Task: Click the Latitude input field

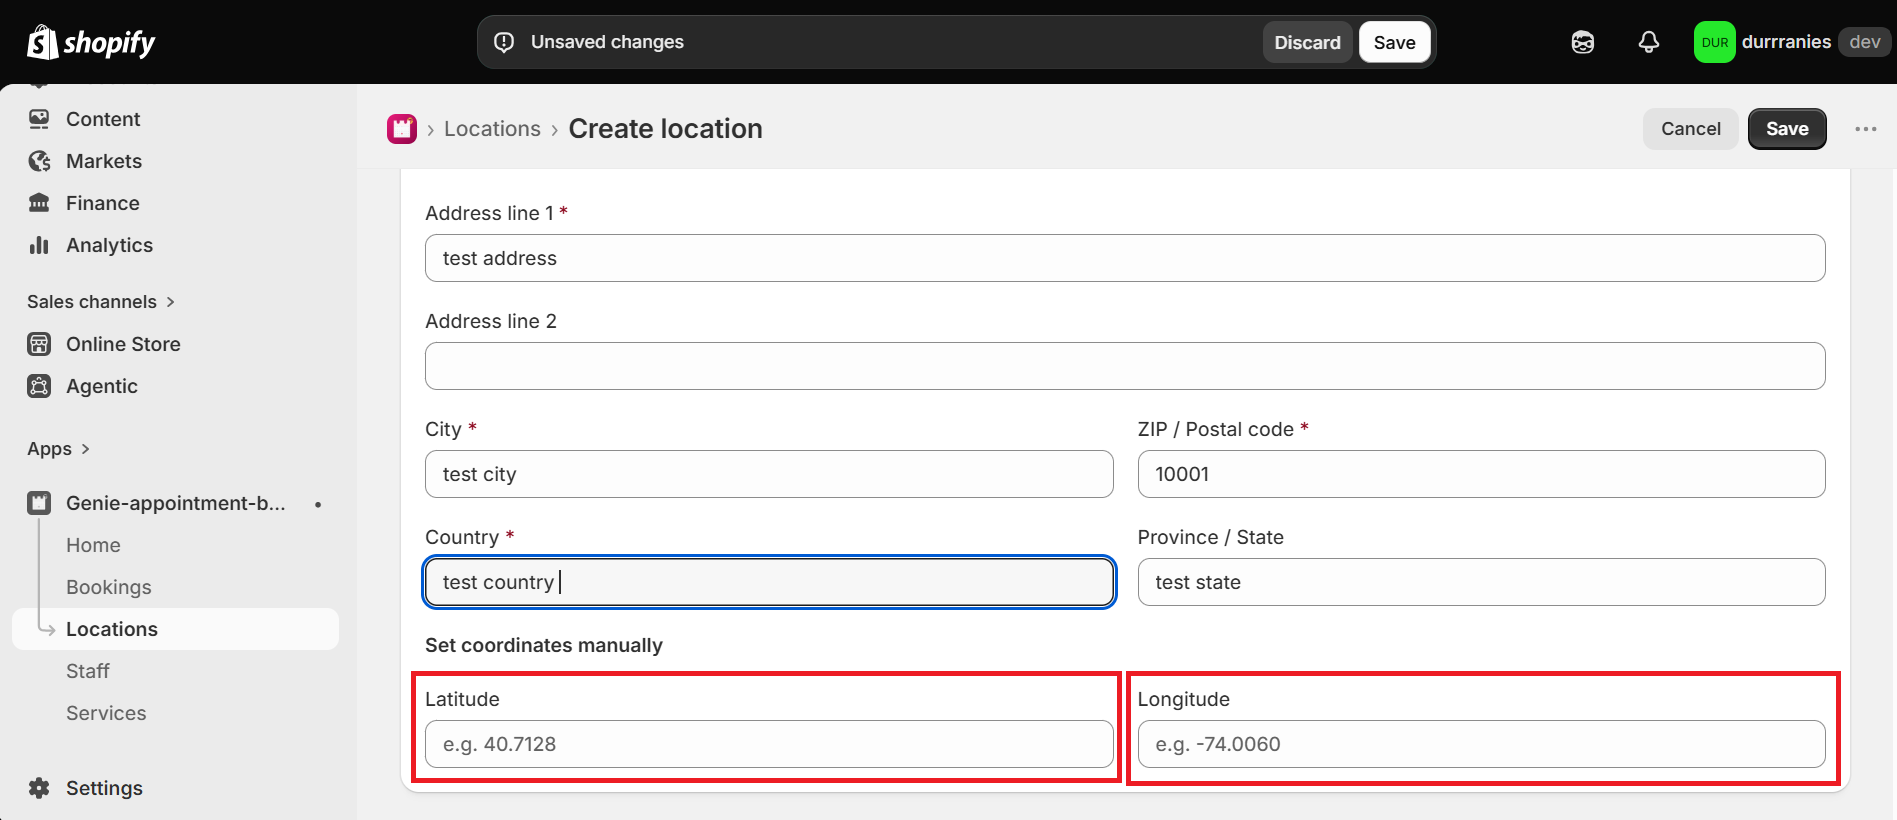Action: (769, 744)
